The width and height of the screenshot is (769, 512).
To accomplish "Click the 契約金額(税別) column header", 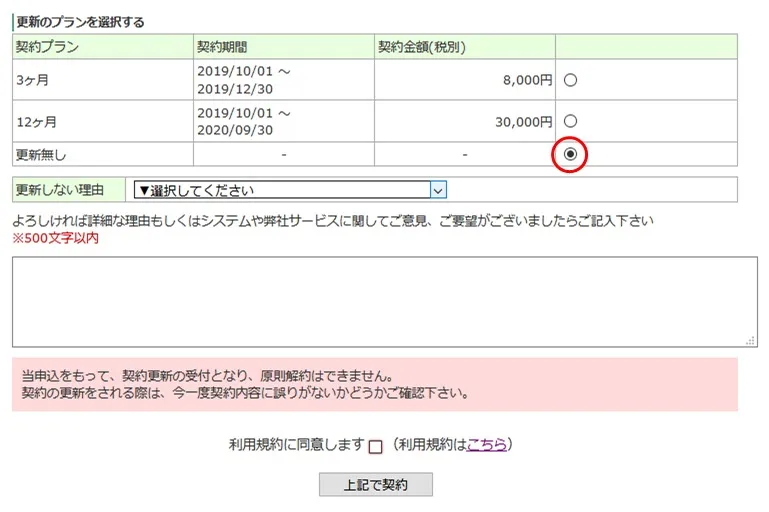I will (421, 47).
